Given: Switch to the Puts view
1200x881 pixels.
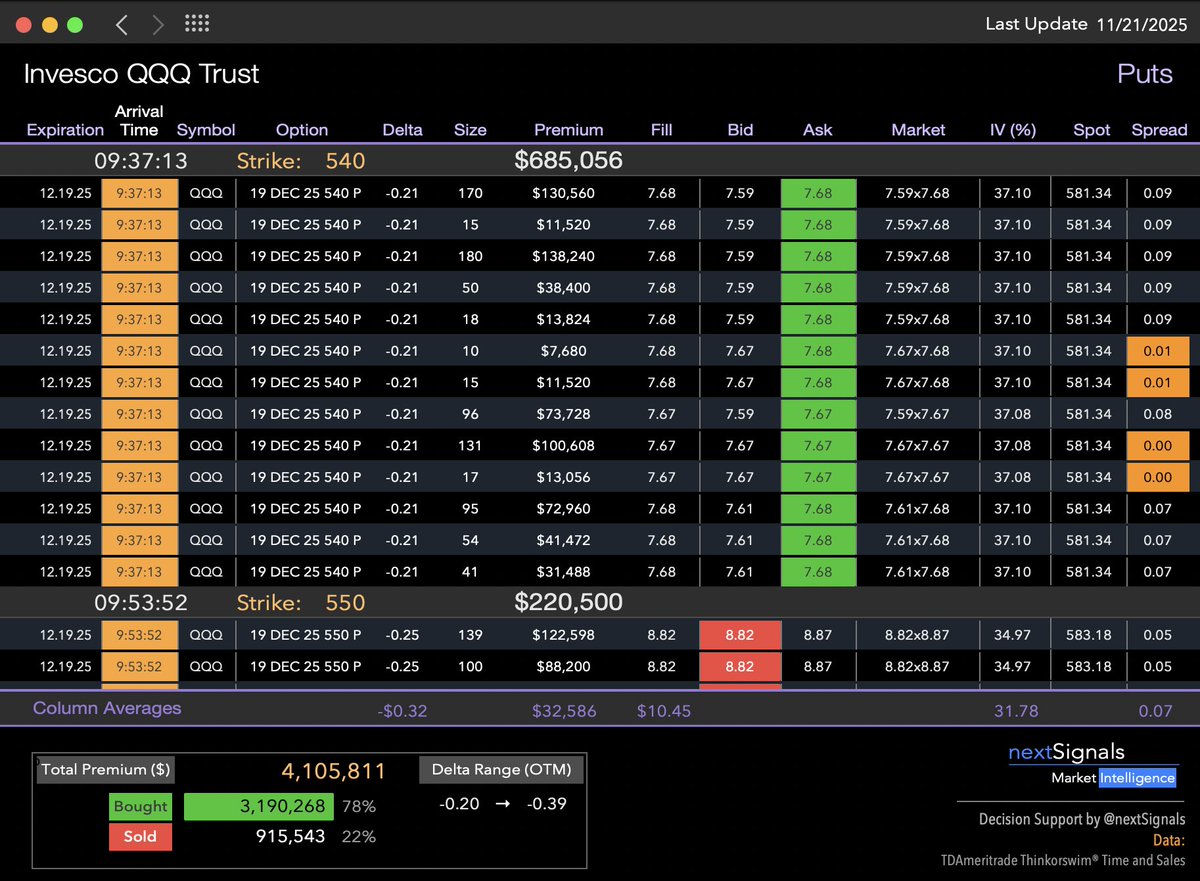Looking at the screenshot, I should (x=1144, y=74).
